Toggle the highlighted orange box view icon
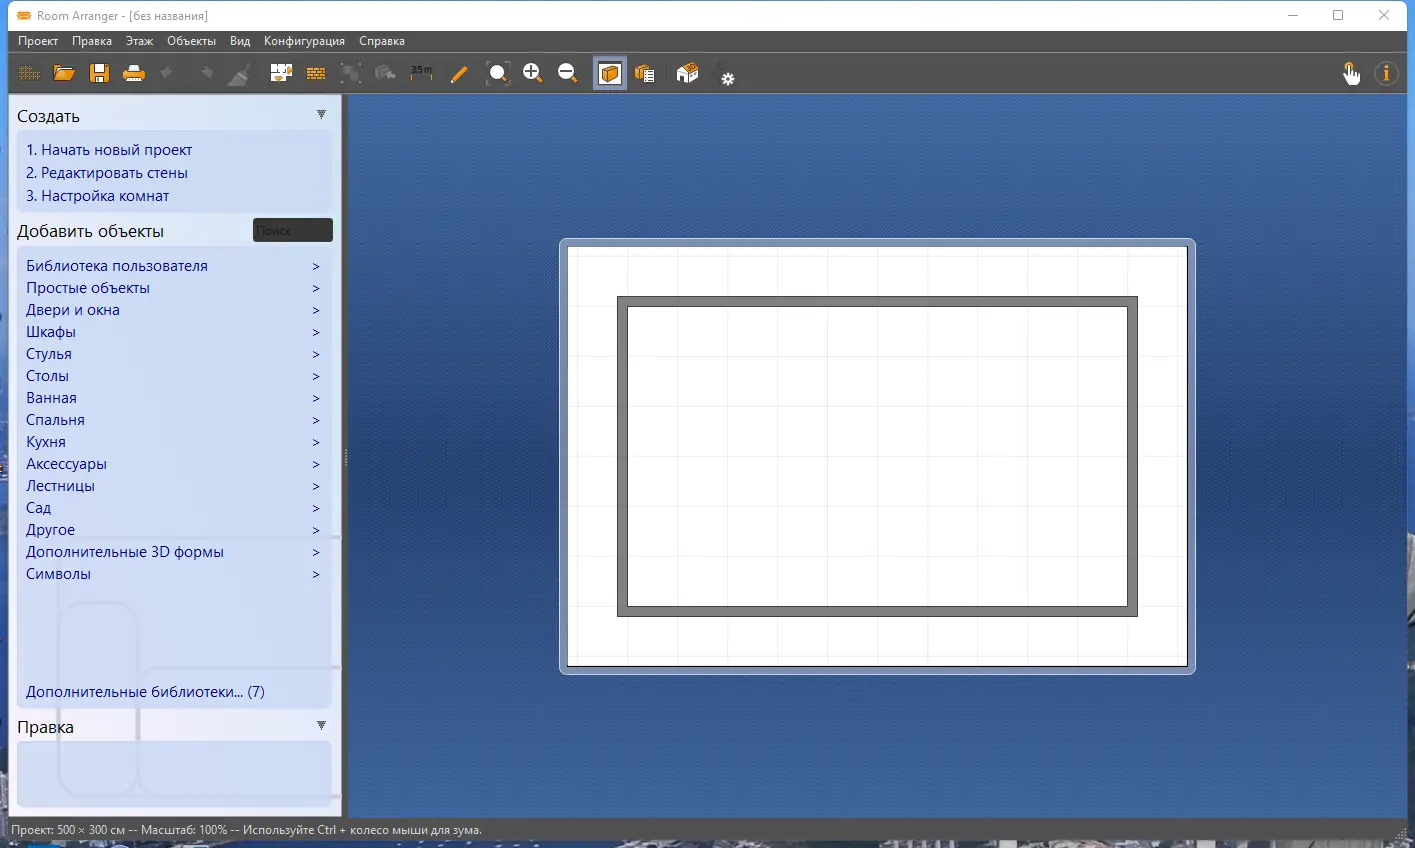Image resolution: width=1415 pixels, height=848 pixels. pos(610,74)
